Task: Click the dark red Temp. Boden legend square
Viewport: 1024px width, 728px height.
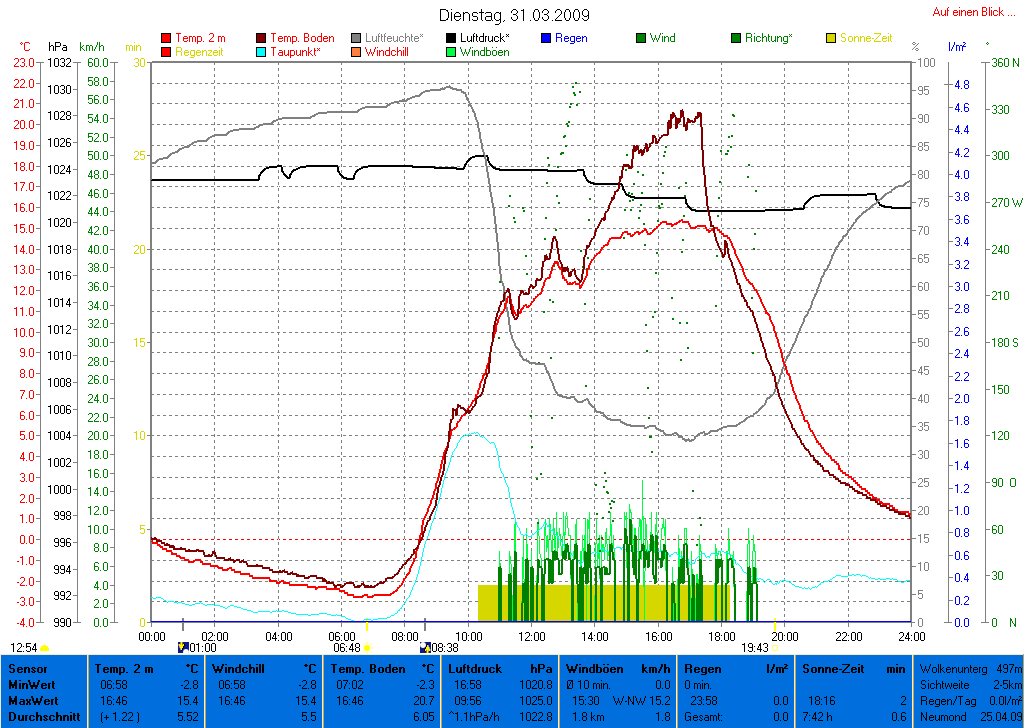Action: tap(262, 38)
